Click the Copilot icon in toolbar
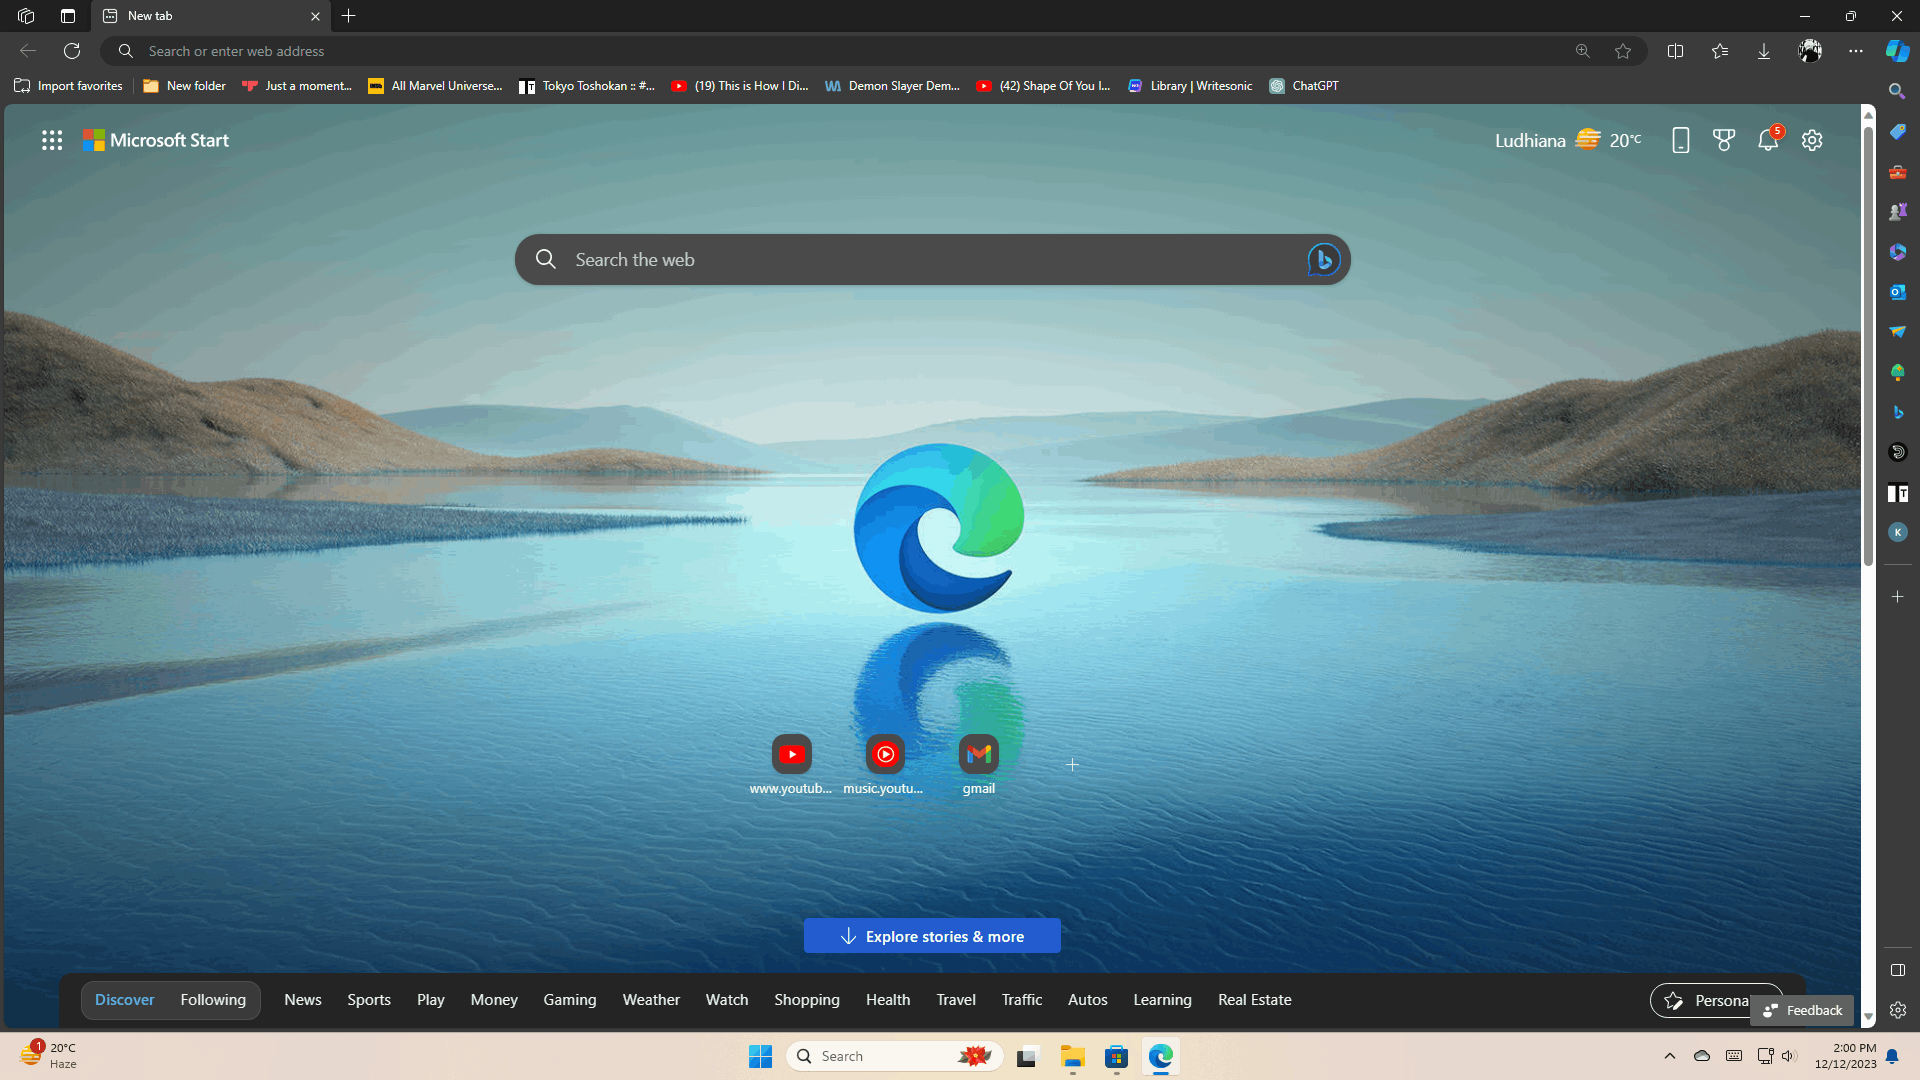 [x=1897, y=51]
